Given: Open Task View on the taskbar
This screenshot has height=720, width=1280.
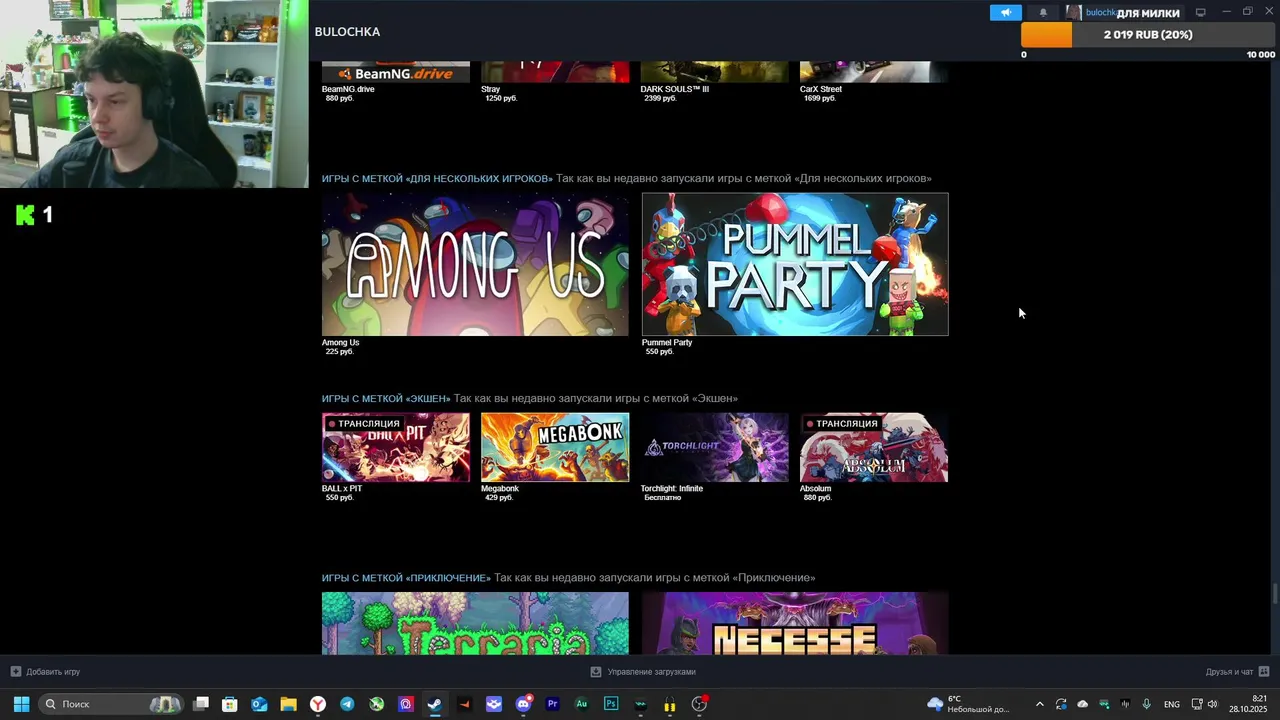Looking at the screenshot, I should pos(201,704).
